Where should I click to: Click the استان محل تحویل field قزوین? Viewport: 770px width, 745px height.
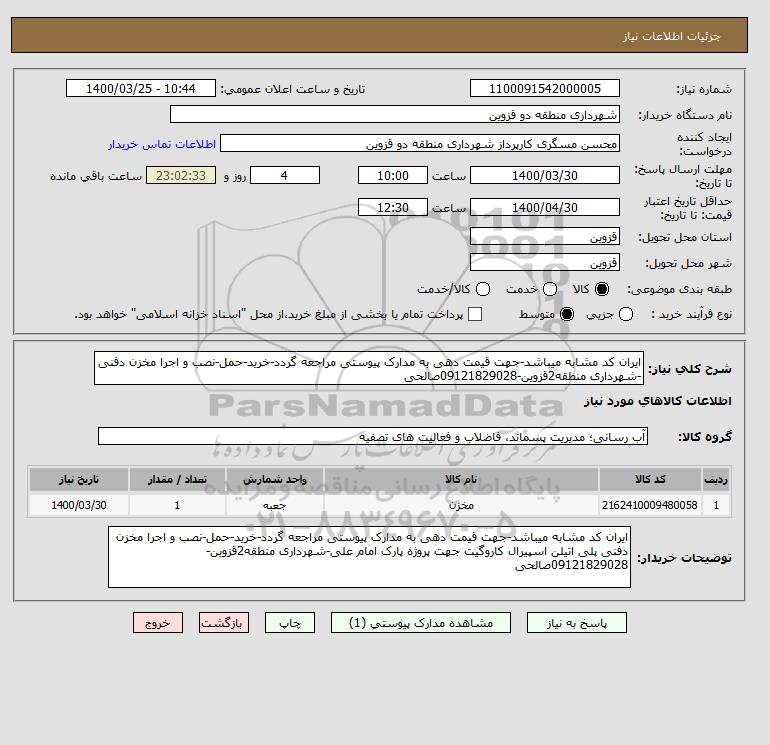[545, 237]
